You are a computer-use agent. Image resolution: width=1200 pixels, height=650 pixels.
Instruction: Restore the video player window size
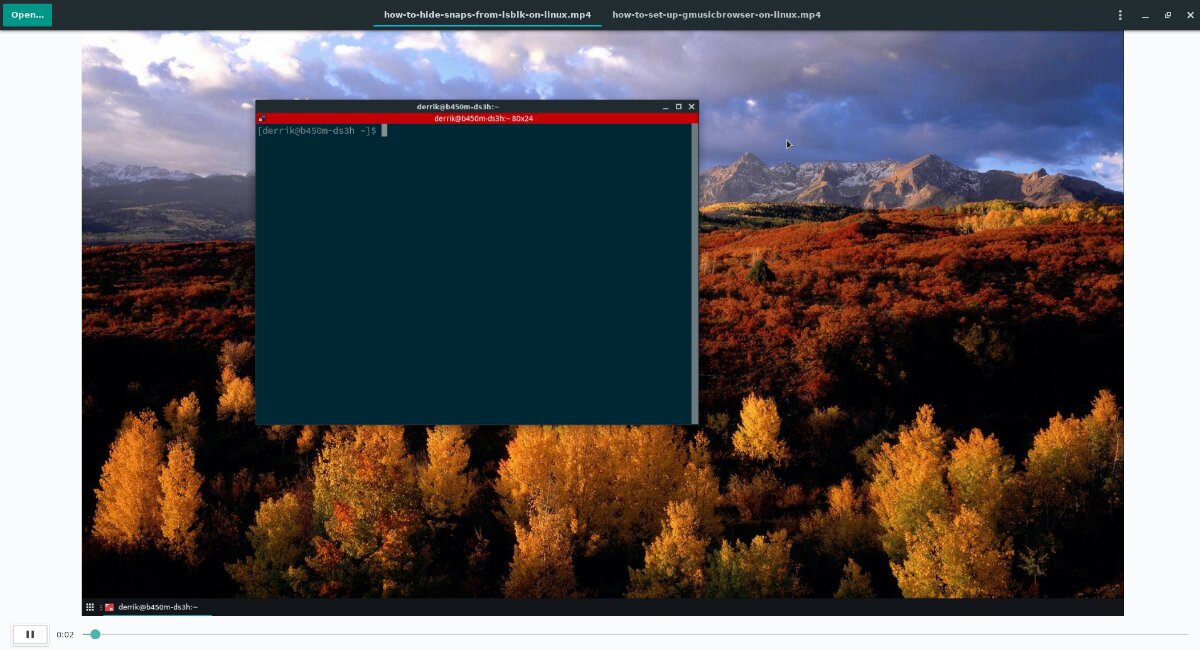click(1167, 15)
